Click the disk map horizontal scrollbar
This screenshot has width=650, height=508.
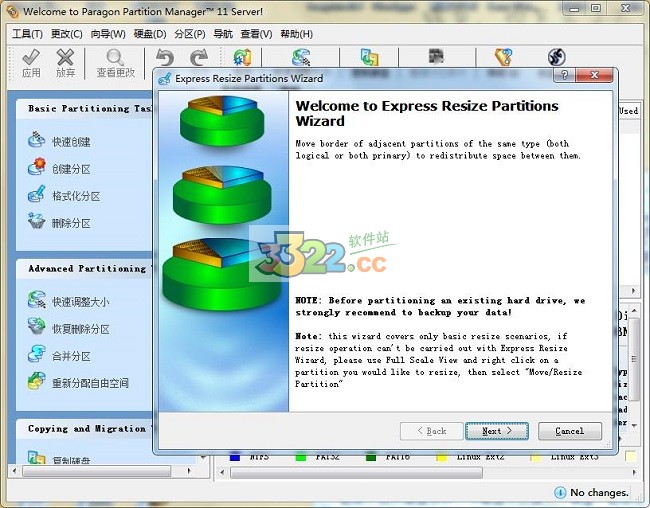pyautogui.click(x=357, y=472)
